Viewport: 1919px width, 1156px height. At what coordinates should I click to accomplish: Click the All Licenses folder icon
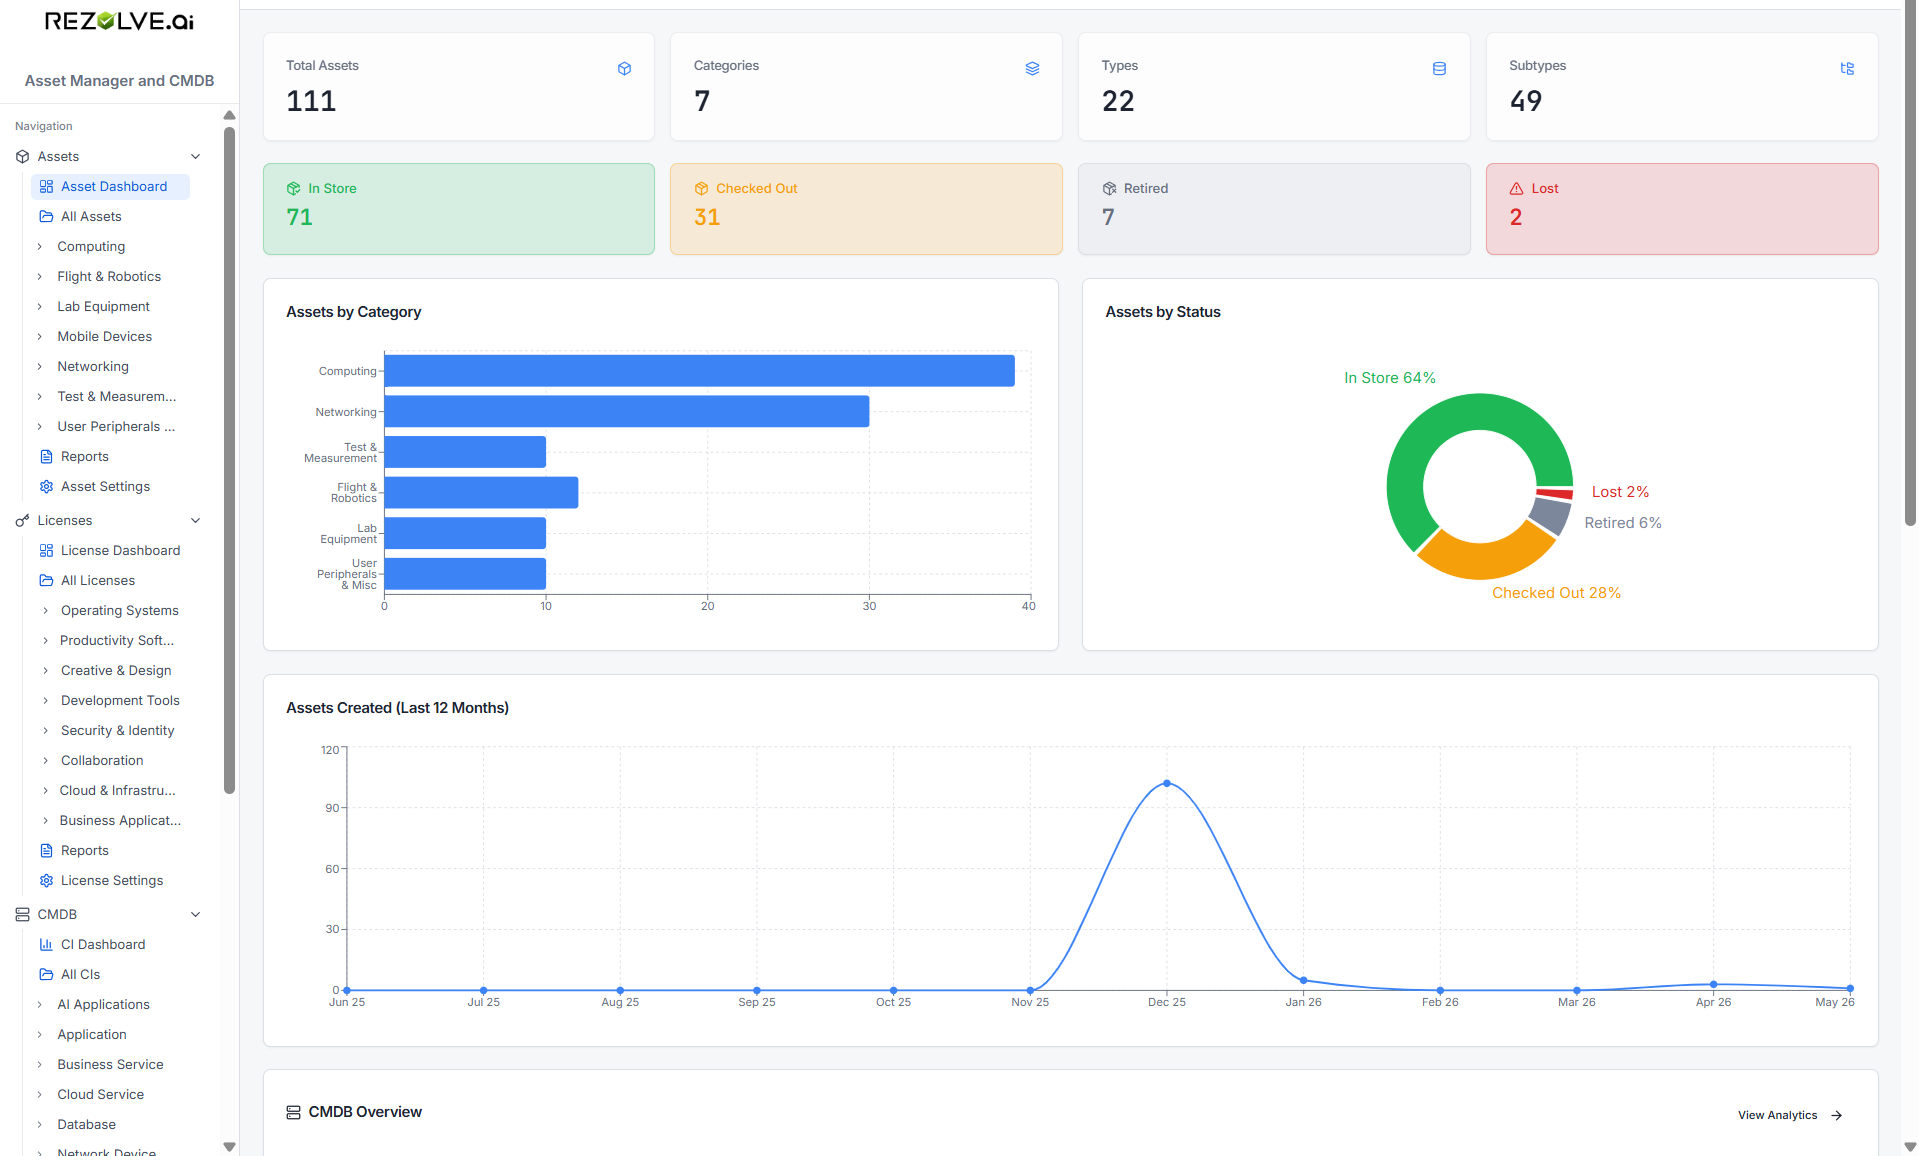[46, 581]
